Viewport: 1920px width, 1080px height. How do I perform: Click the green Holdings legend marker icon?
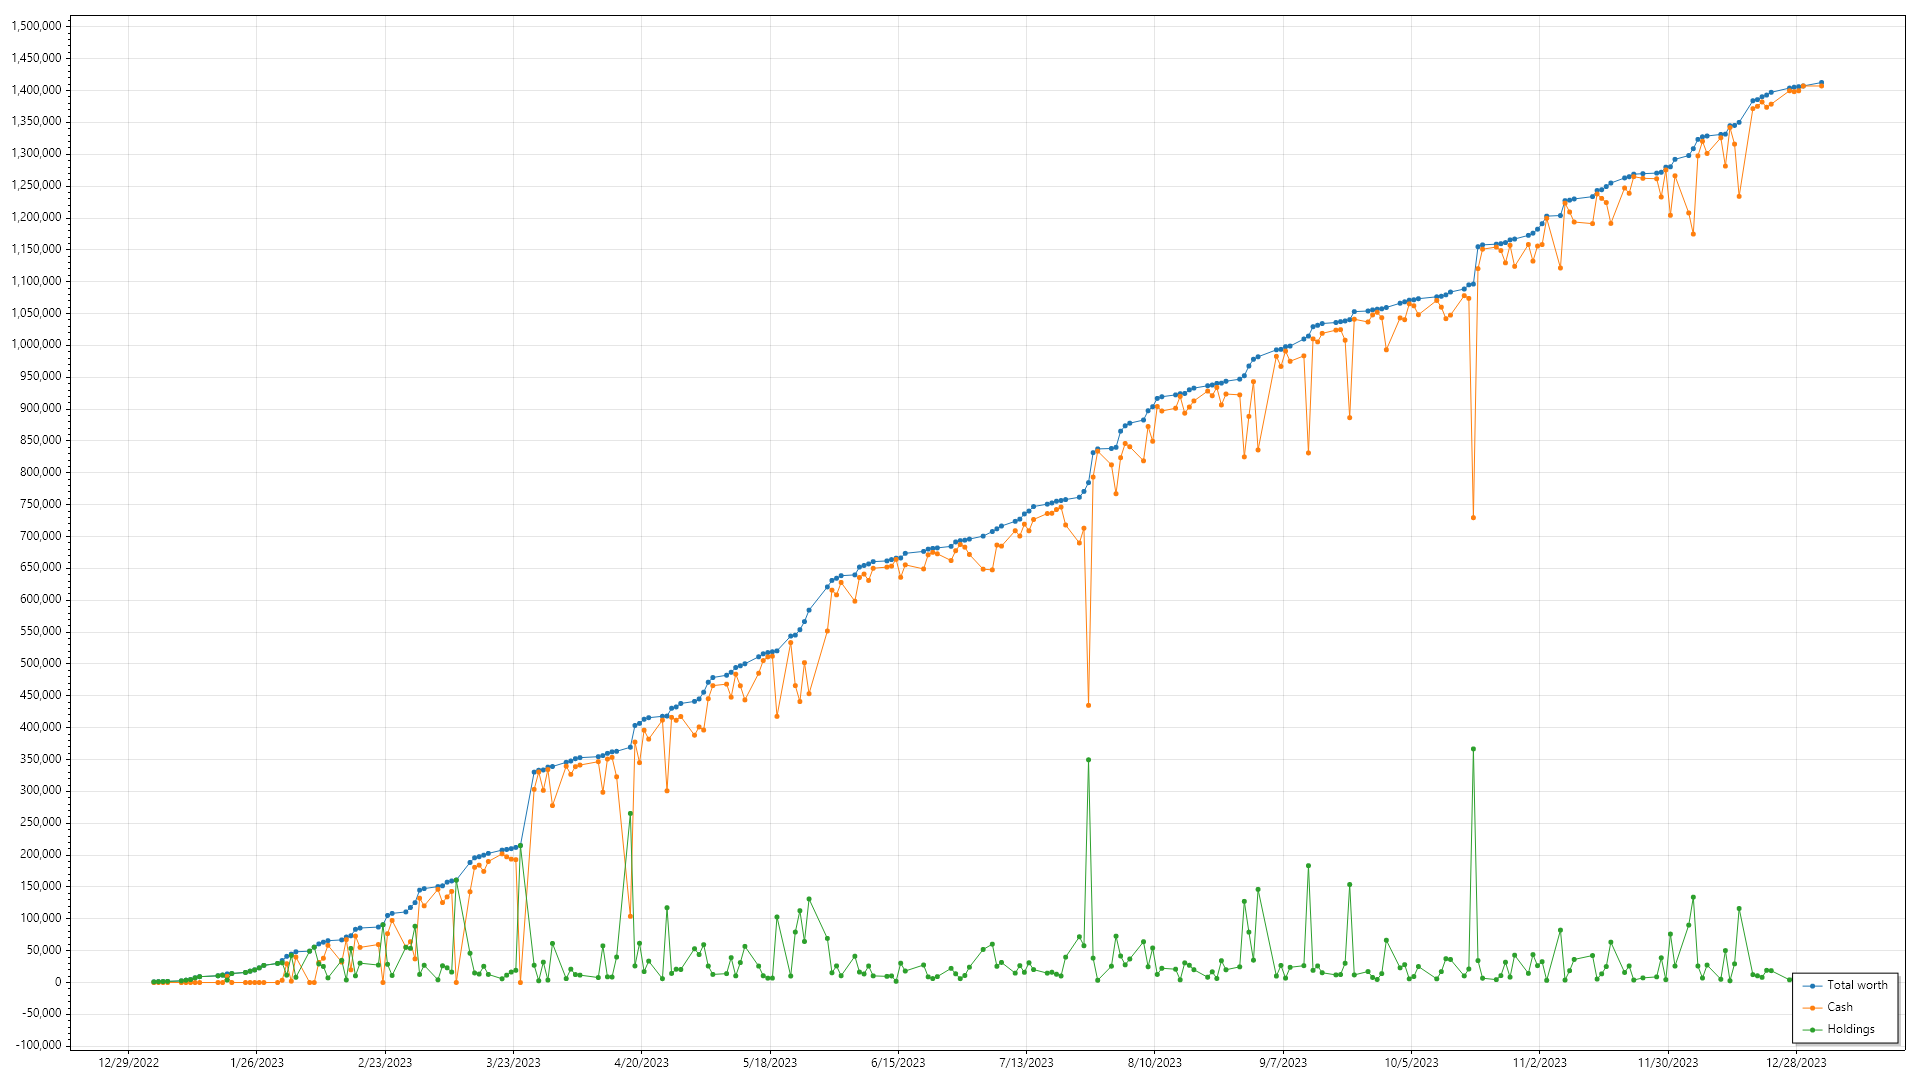coord(1812,1030)
